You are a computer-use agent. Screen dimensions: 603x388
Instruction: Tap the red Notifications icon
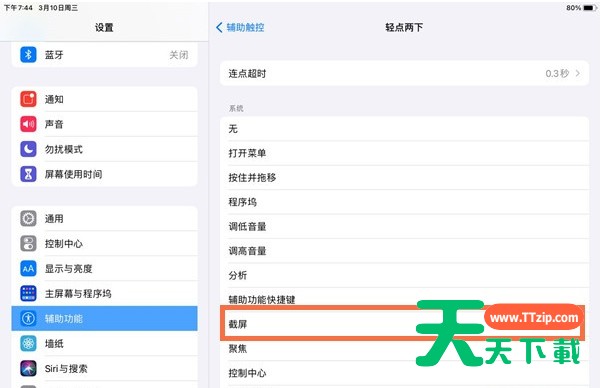[x=28, y=99]
